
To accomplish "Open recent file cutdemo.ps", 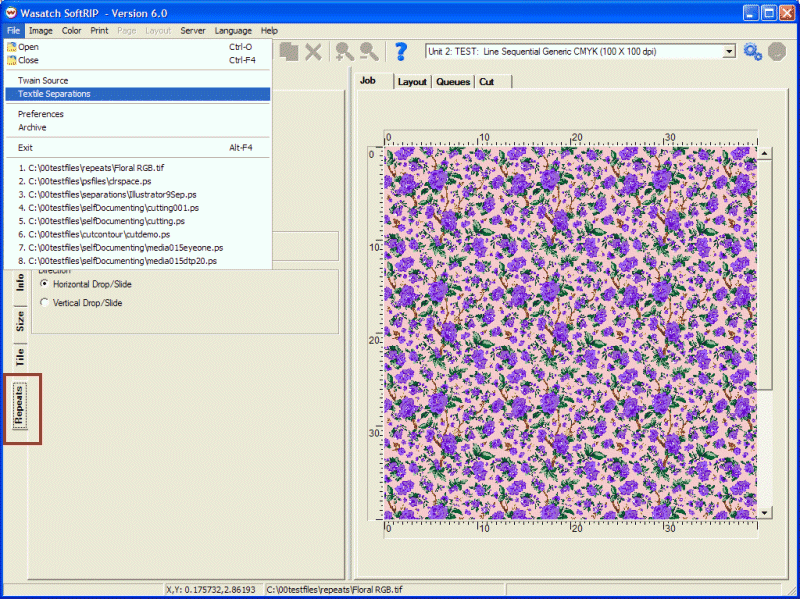I will 138,234.
